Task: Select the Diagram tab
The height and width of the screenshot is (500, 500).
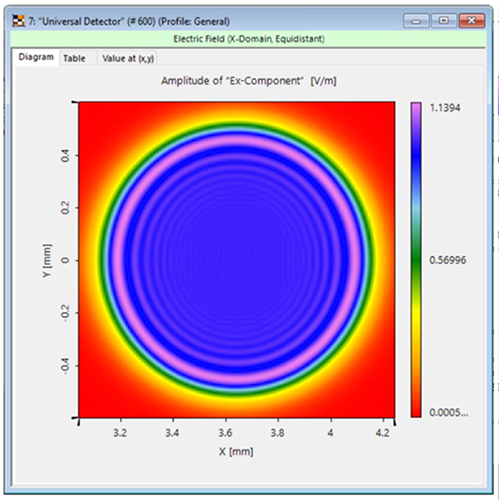Action: click(x=36, y=57)
